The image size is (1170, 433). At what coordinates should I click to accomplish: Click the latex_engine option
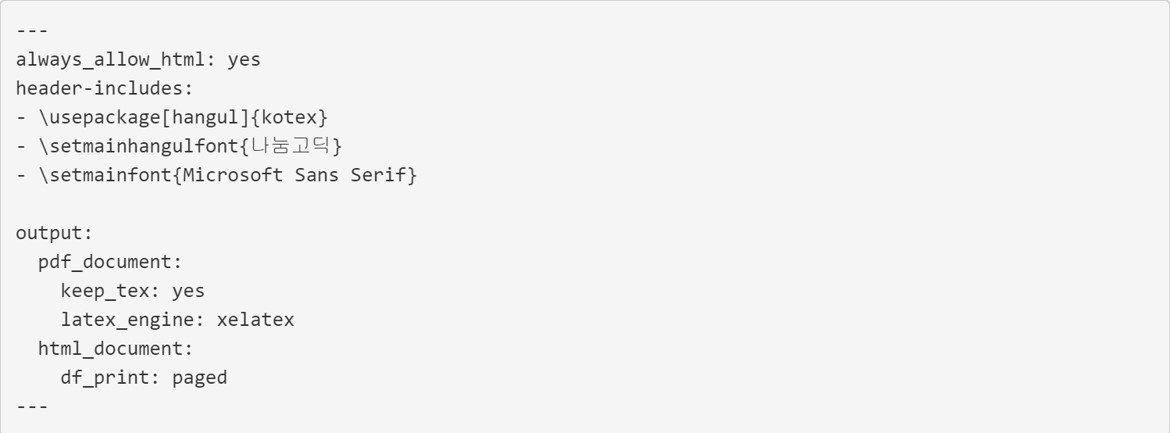point(131,320)
